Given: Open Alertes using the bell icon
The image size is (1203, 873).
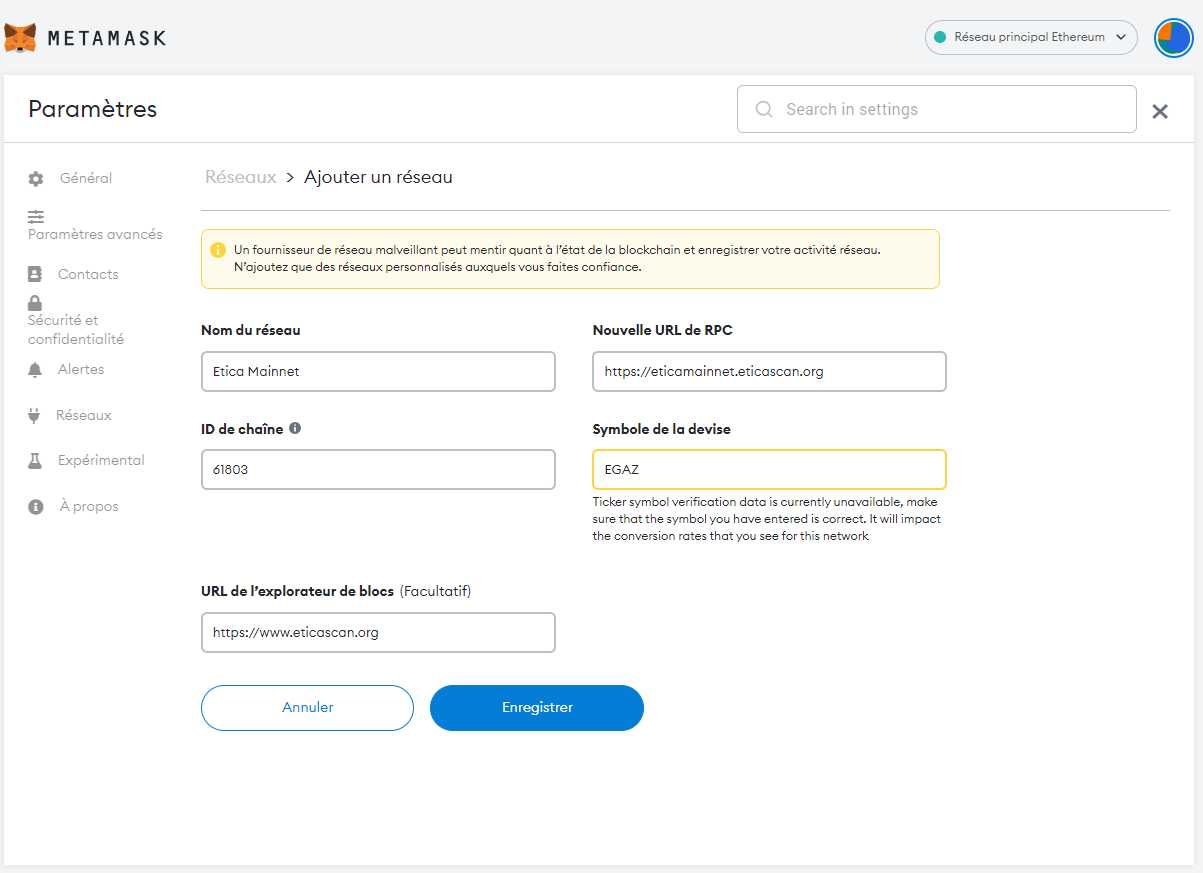Looking at the screenshot, I should pyautogui.click(x=35, y=368).
